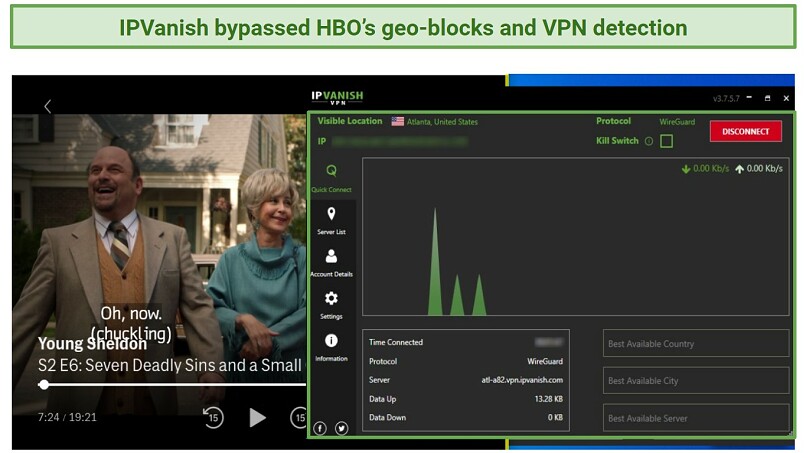Click the upload speed 0.00 Kb/s indicator

point(759,169)
